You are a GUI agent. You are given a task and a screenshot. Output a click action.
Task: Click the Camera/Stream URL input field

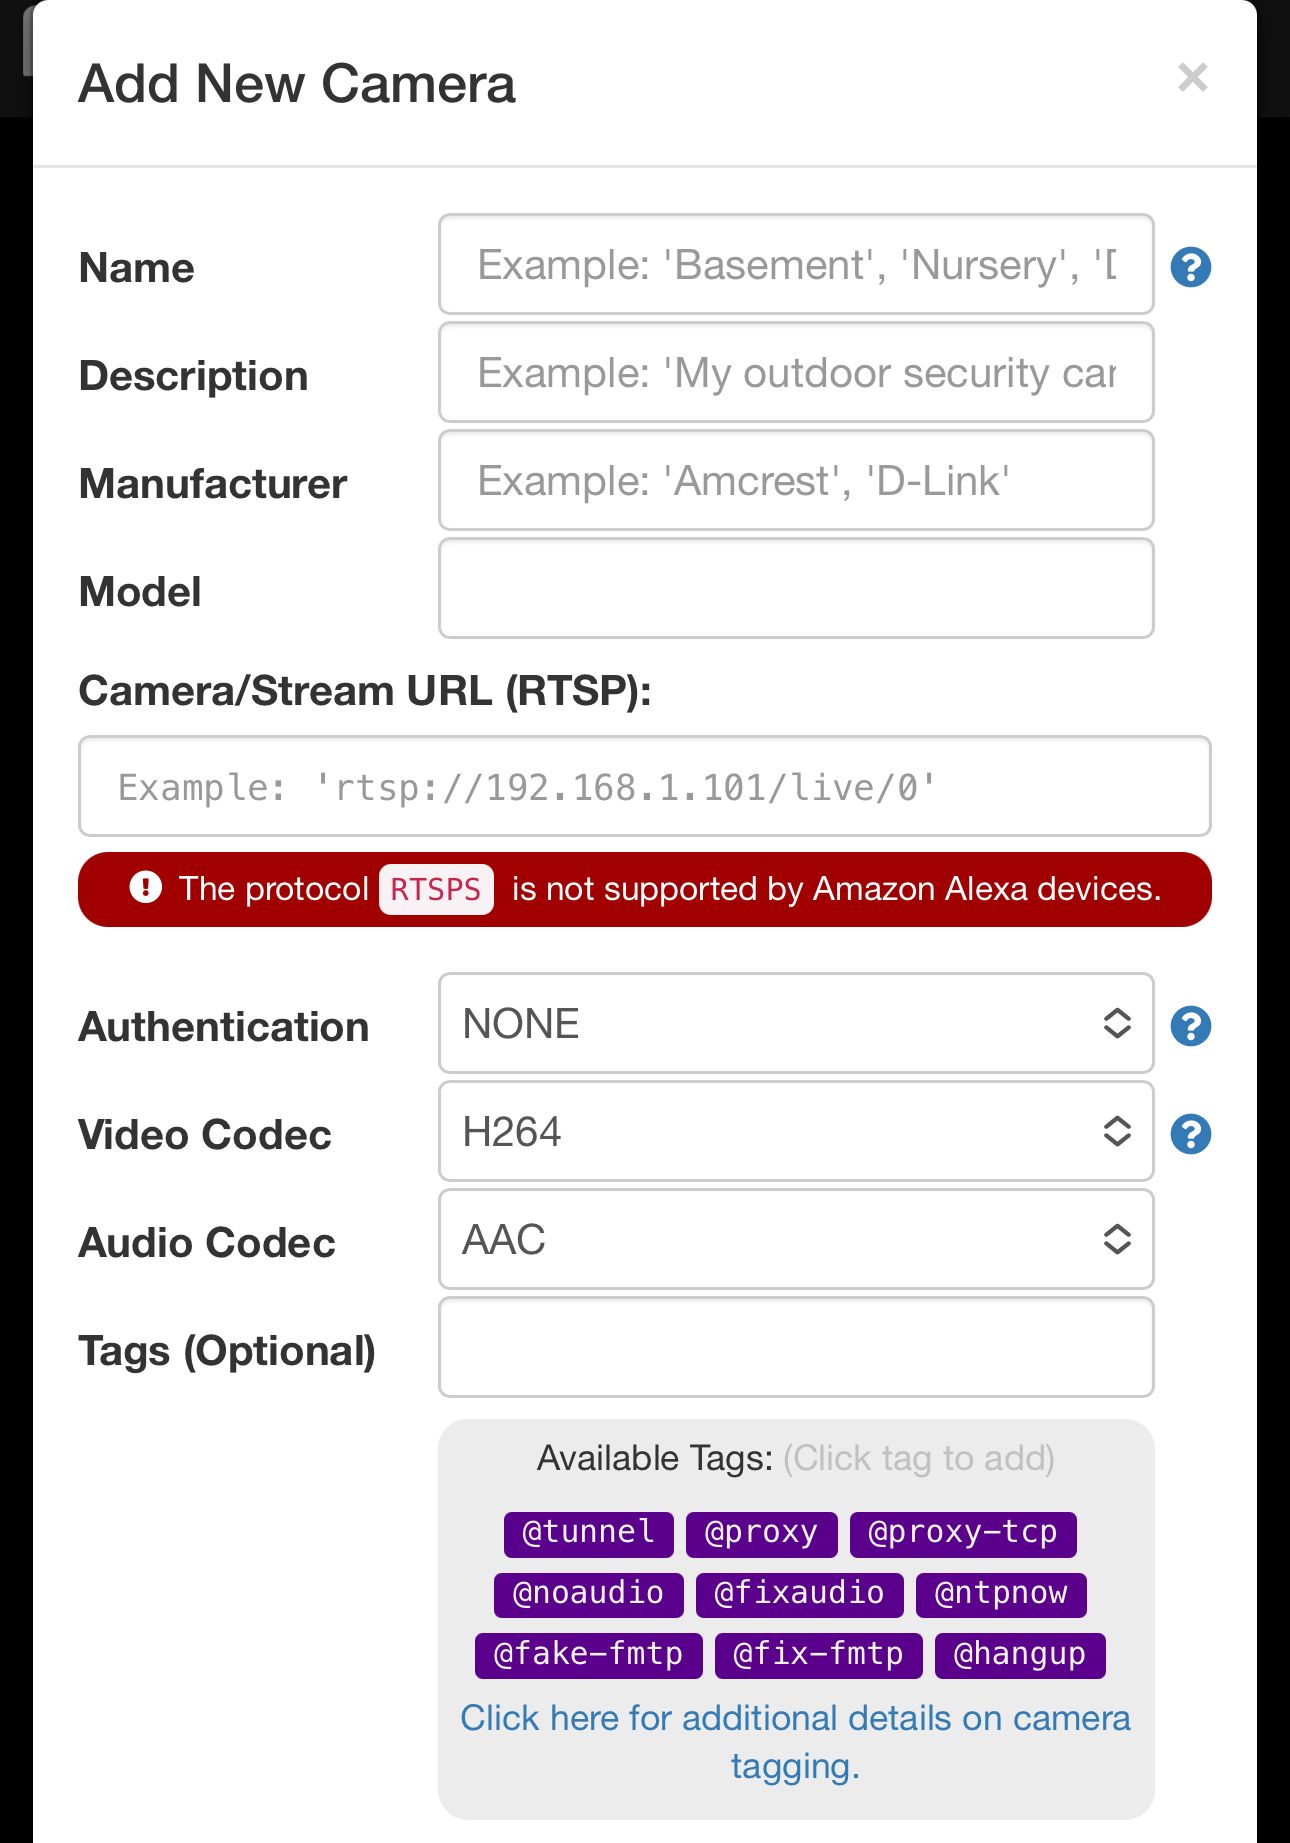click(645, 787)
